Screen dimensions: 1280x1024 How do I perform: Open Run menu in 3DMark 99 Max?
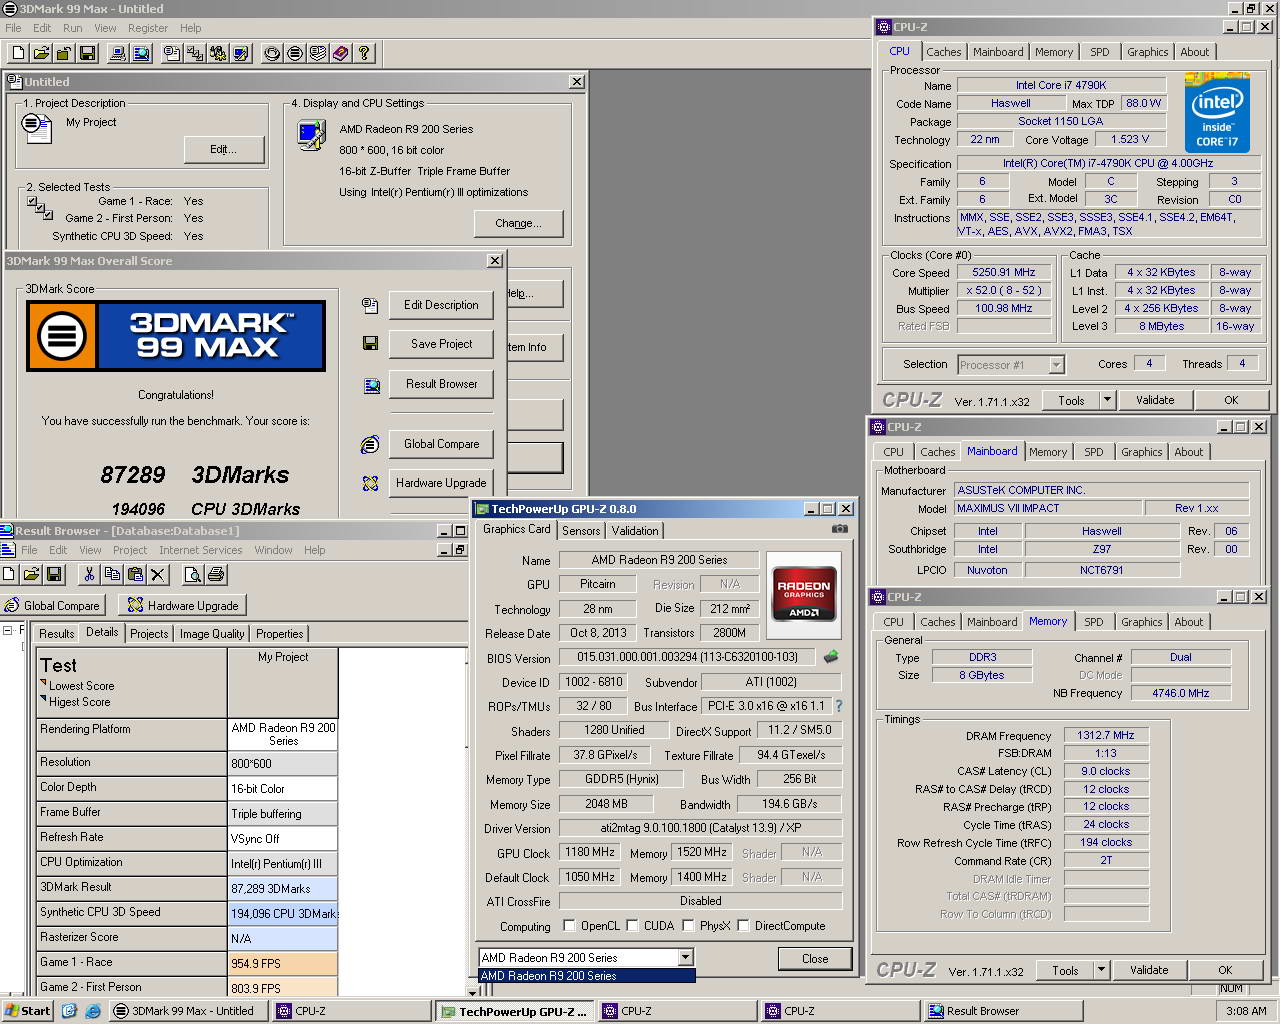point(72,28)
